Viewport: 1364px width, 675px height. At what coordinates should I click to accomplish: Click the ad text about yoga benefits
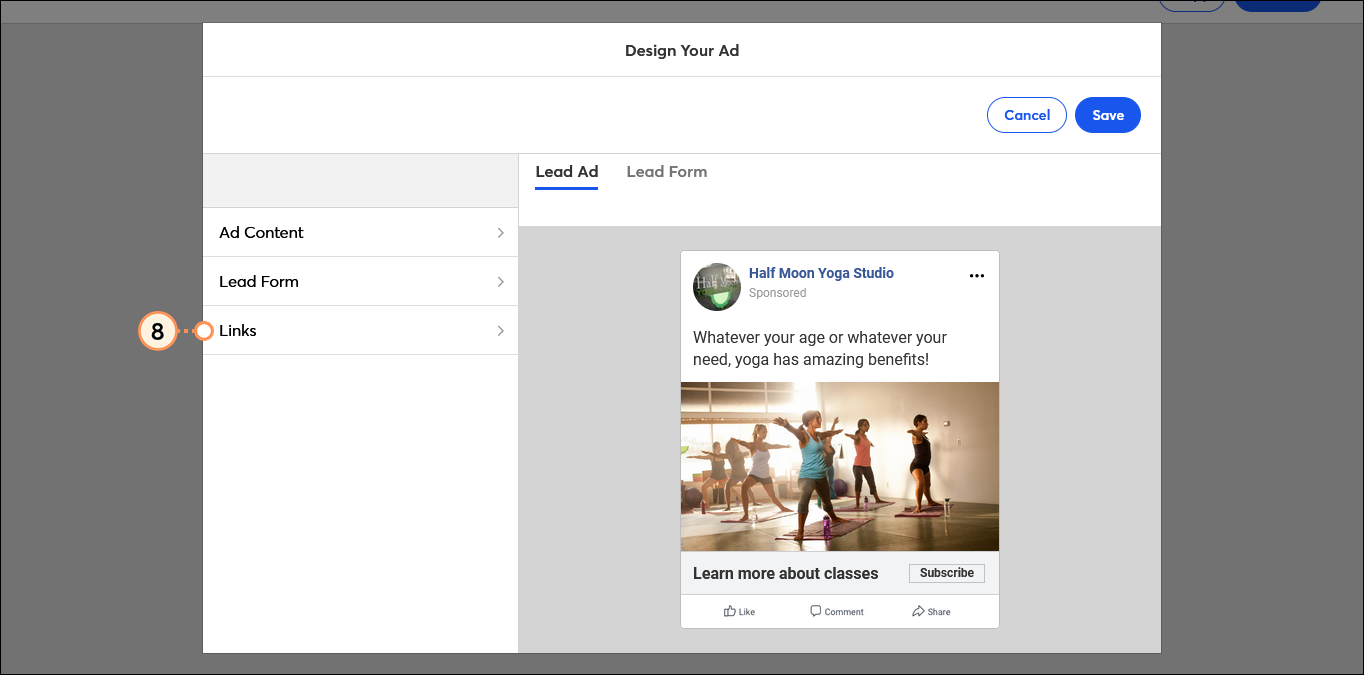[x=820, y=349]
